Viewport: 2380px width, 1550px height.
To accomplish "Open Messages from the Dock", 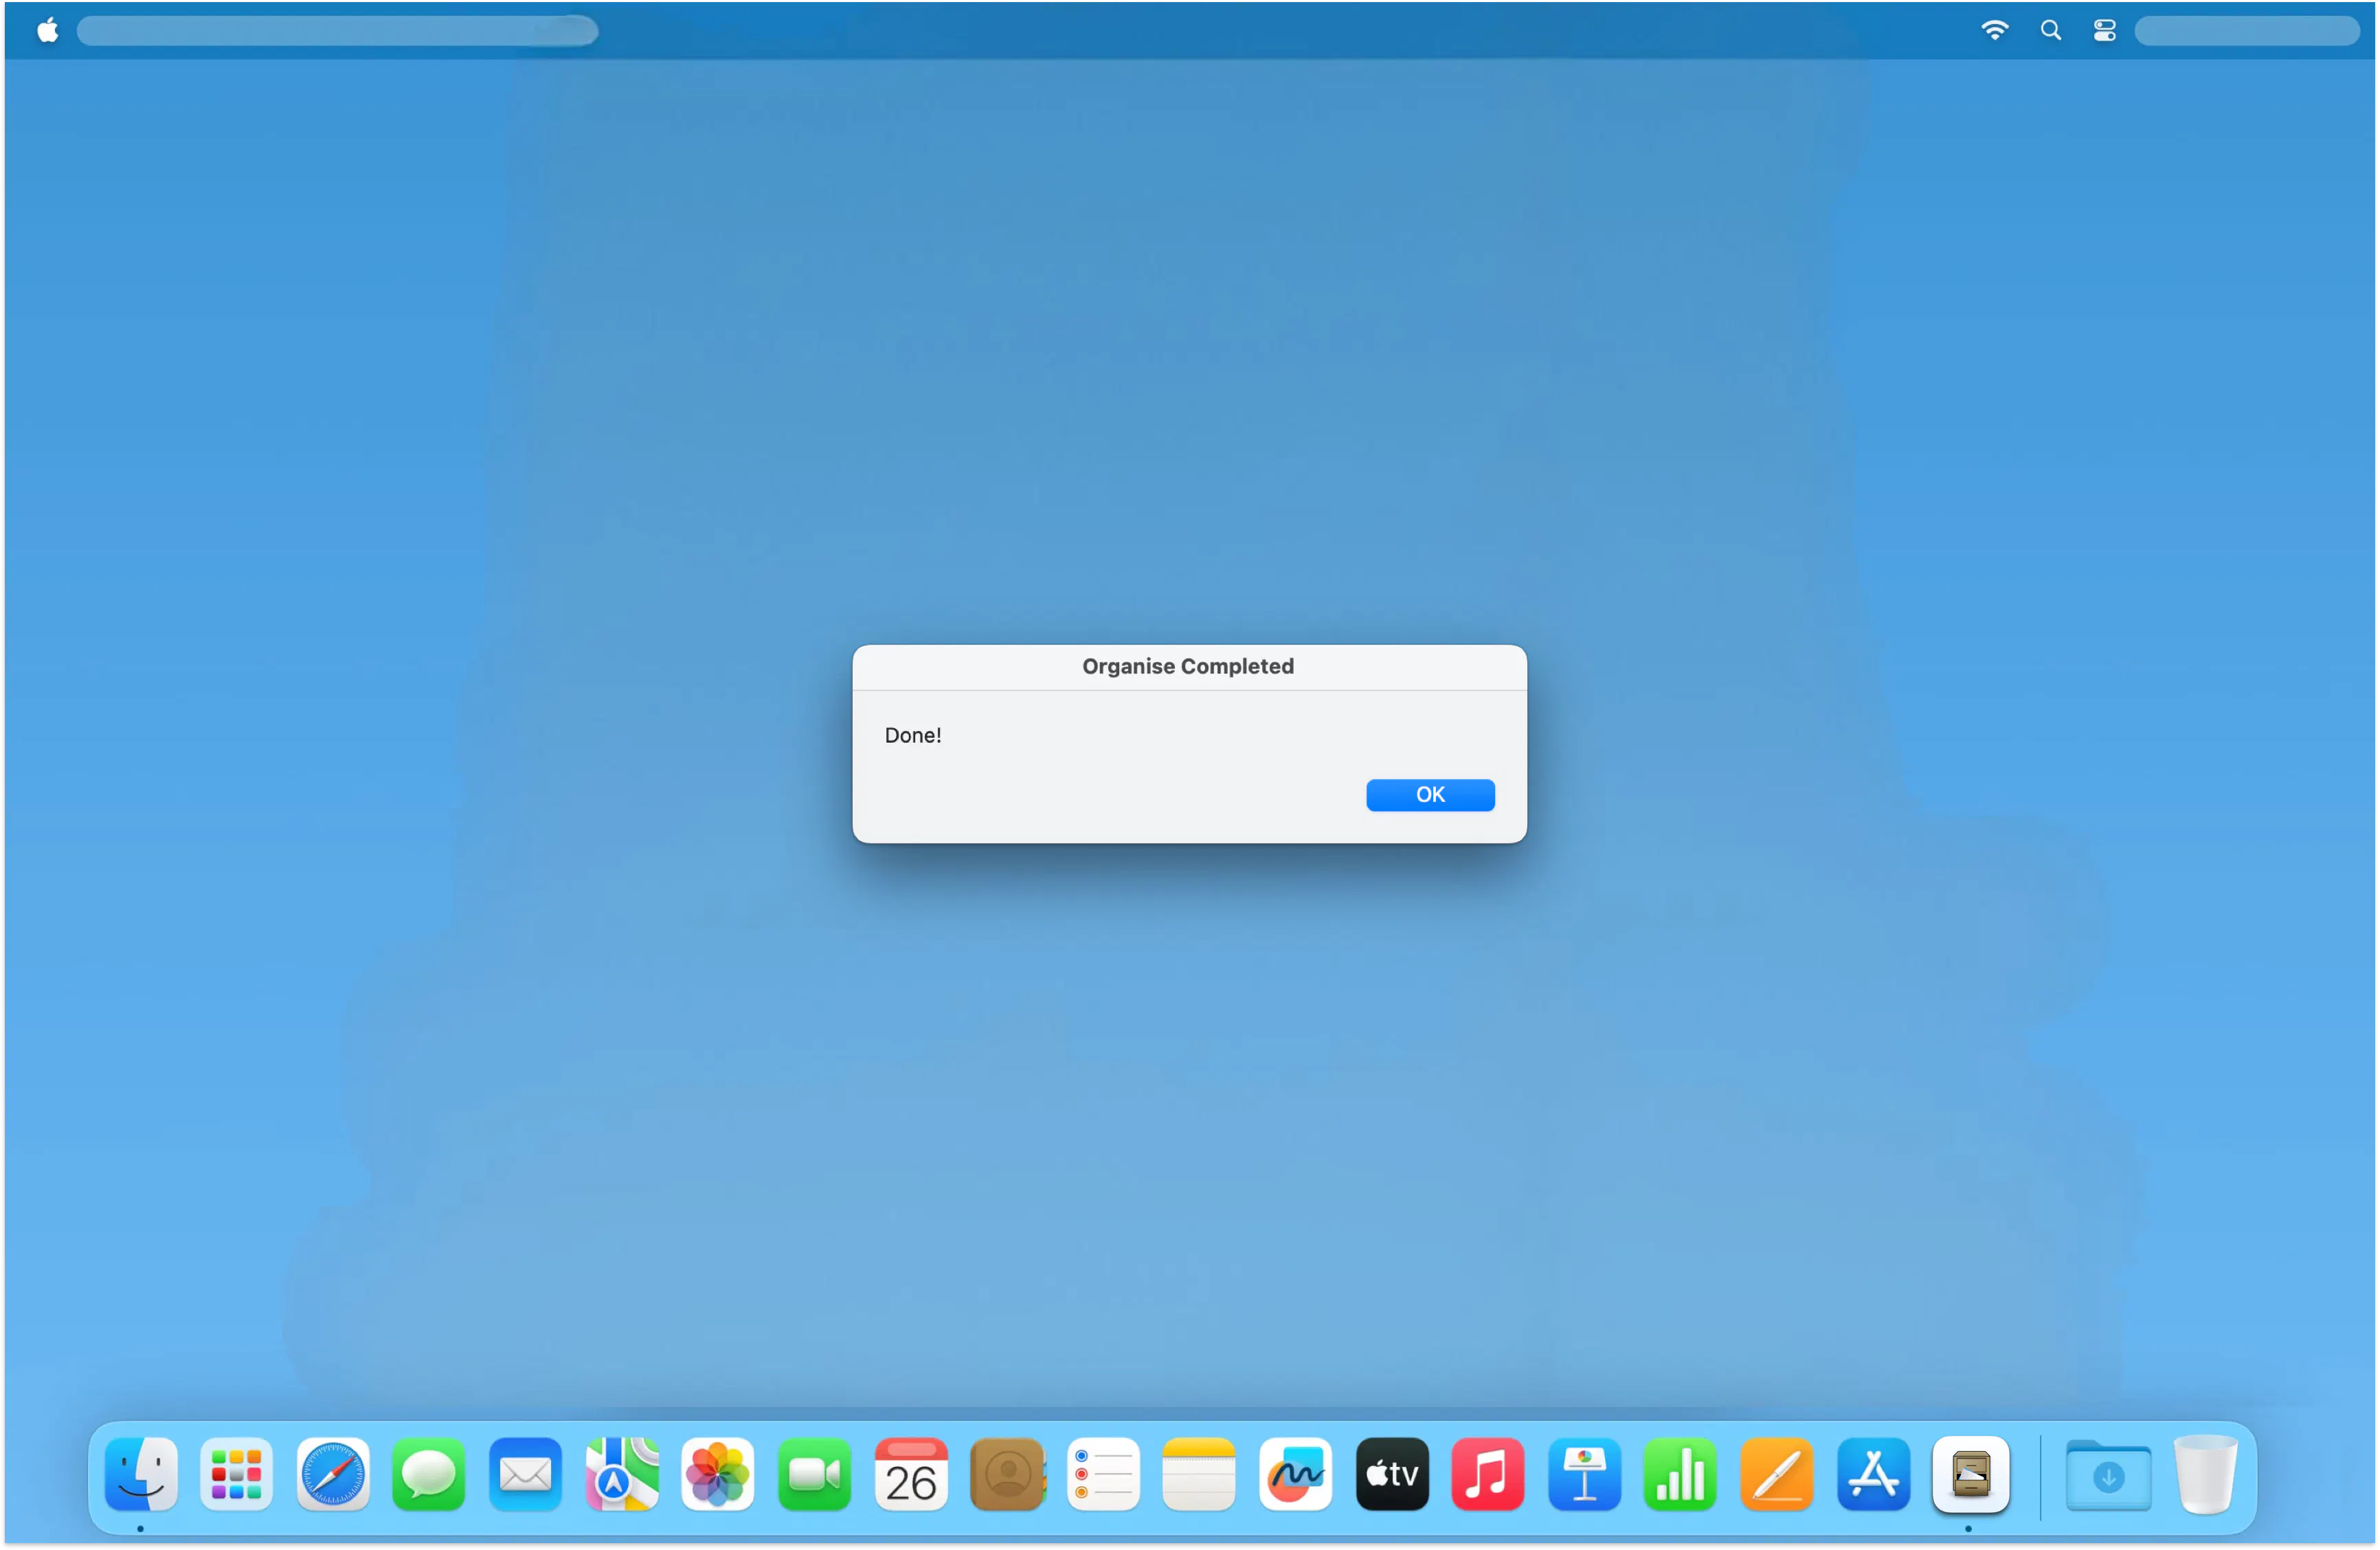I will [429, 1474].
